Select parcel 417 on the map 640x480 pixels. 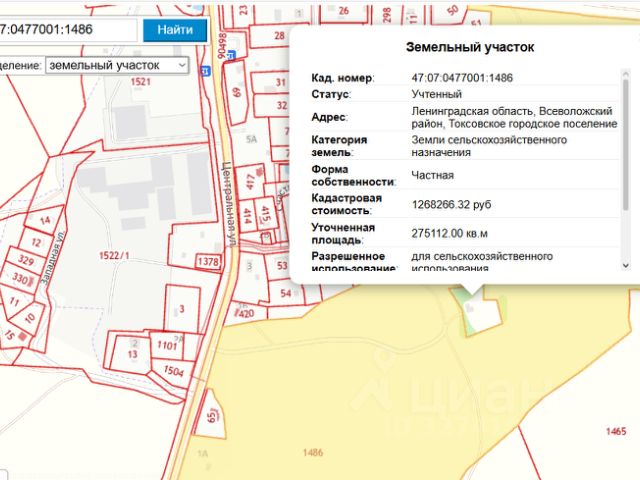pos(251,182)
